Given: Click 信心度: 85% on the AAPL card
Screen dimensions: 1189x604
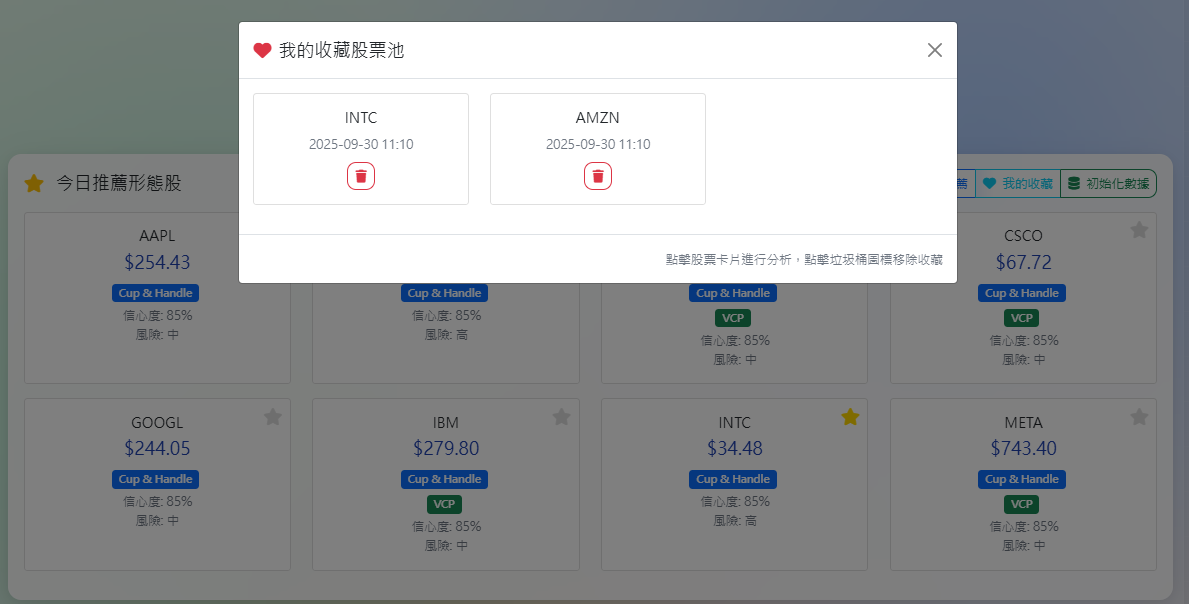Looking at the screenshot, I should coord(158,315).
